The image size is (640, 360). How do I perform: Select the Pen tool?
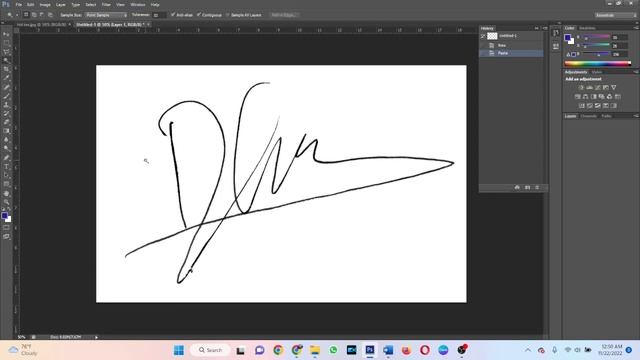tap(6, 158)
